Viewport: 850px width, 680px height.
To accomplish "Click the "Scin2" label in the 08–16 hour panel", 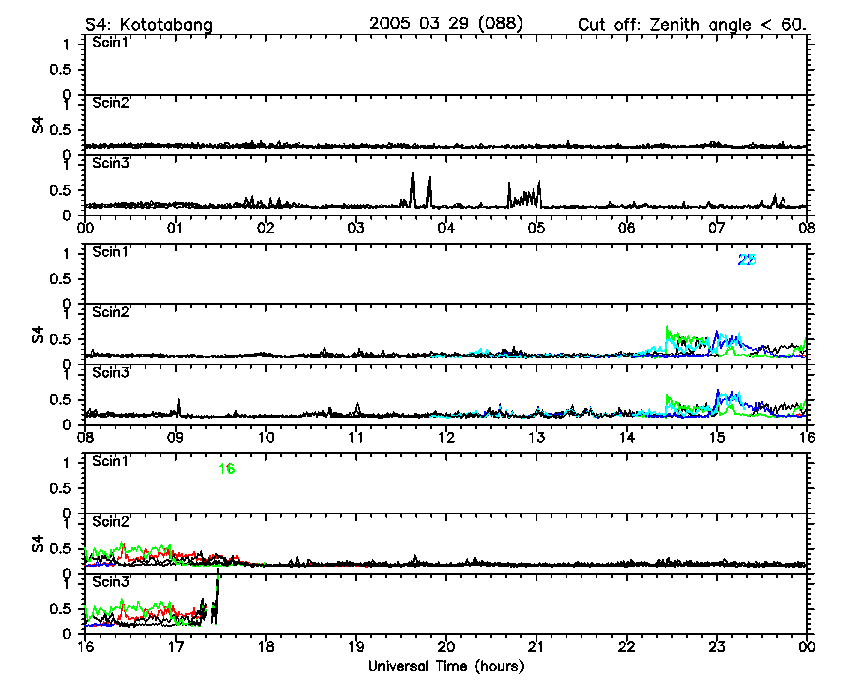I will point(111,312).
